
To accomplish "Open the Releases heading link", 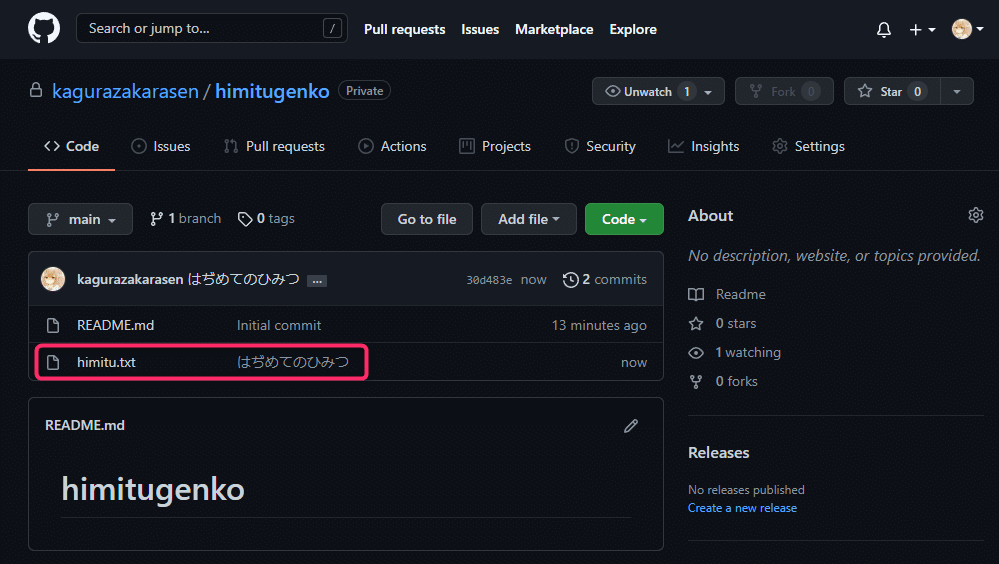I will [x=719, y=452].
